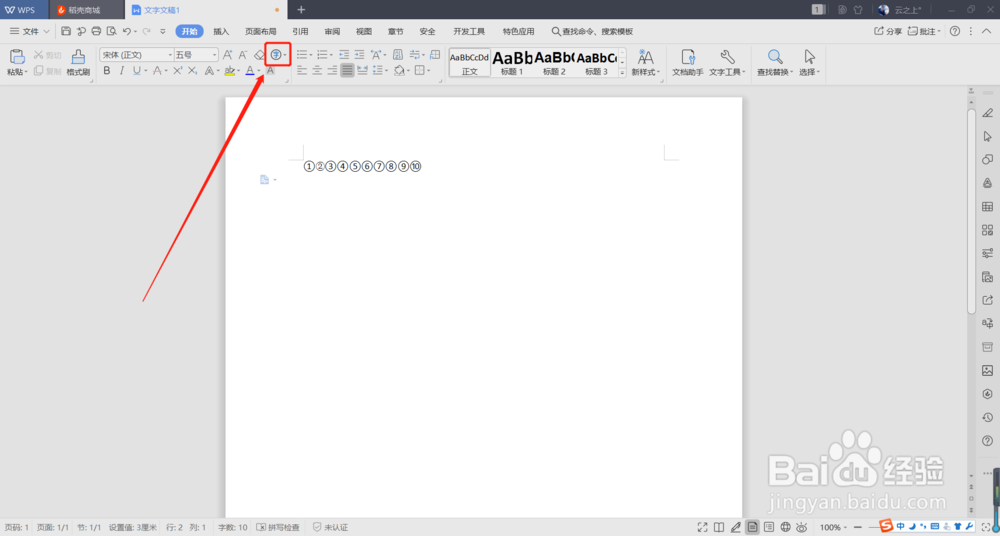The image size is (1000, 536).
Task: Click the history clock icon in right sidebar
Action: [x=987, y=417]
